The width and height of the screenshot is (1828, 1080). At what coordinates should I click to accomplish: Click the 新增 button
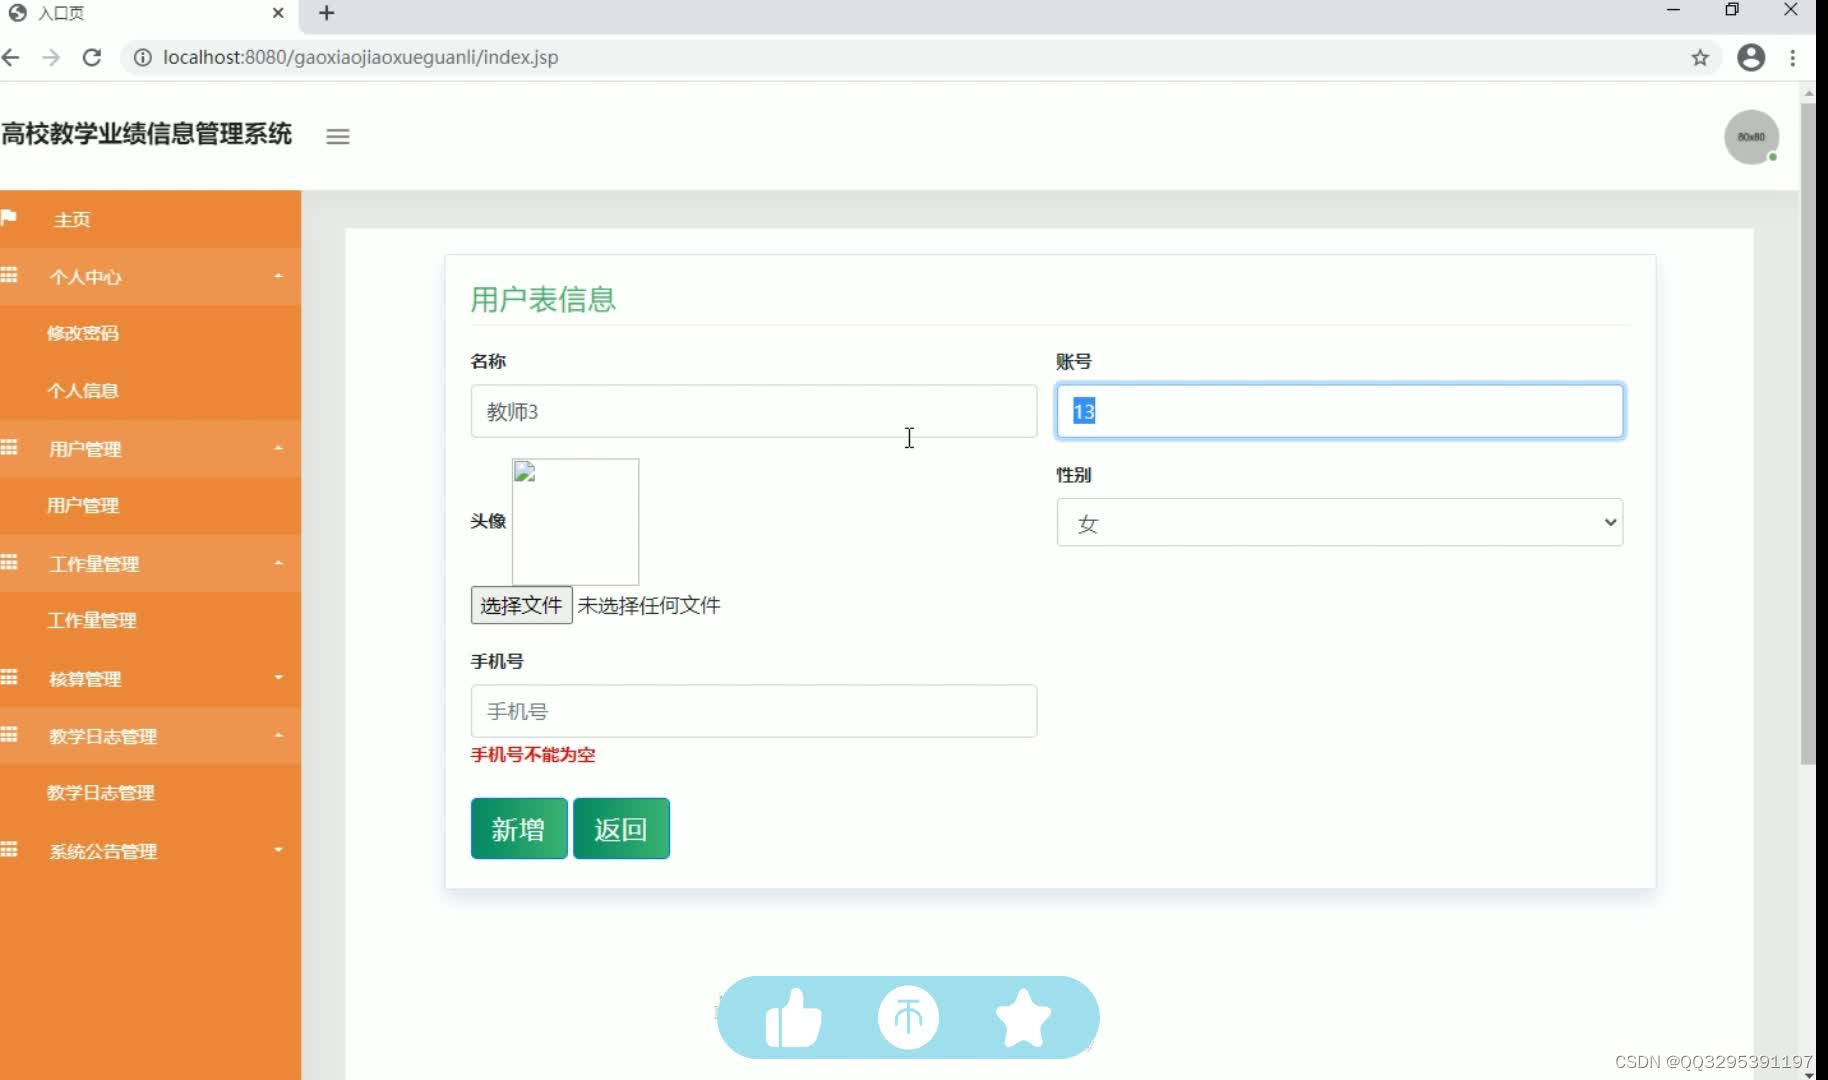click(x=519, y=829)
